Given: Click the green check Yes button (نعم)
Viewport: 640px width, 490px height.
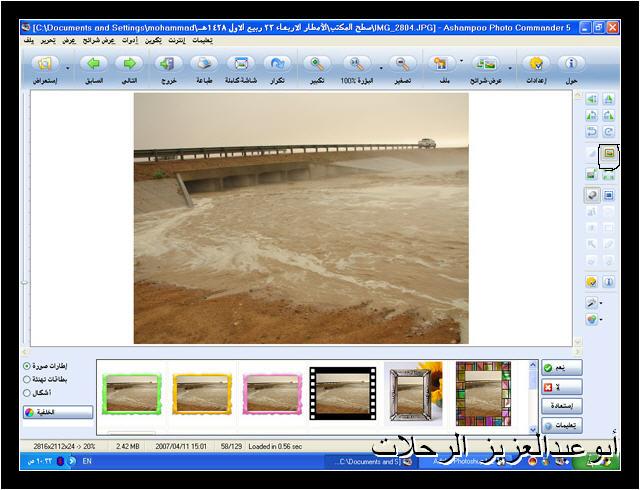Looking at the screenshot, I should coord(562,368).
